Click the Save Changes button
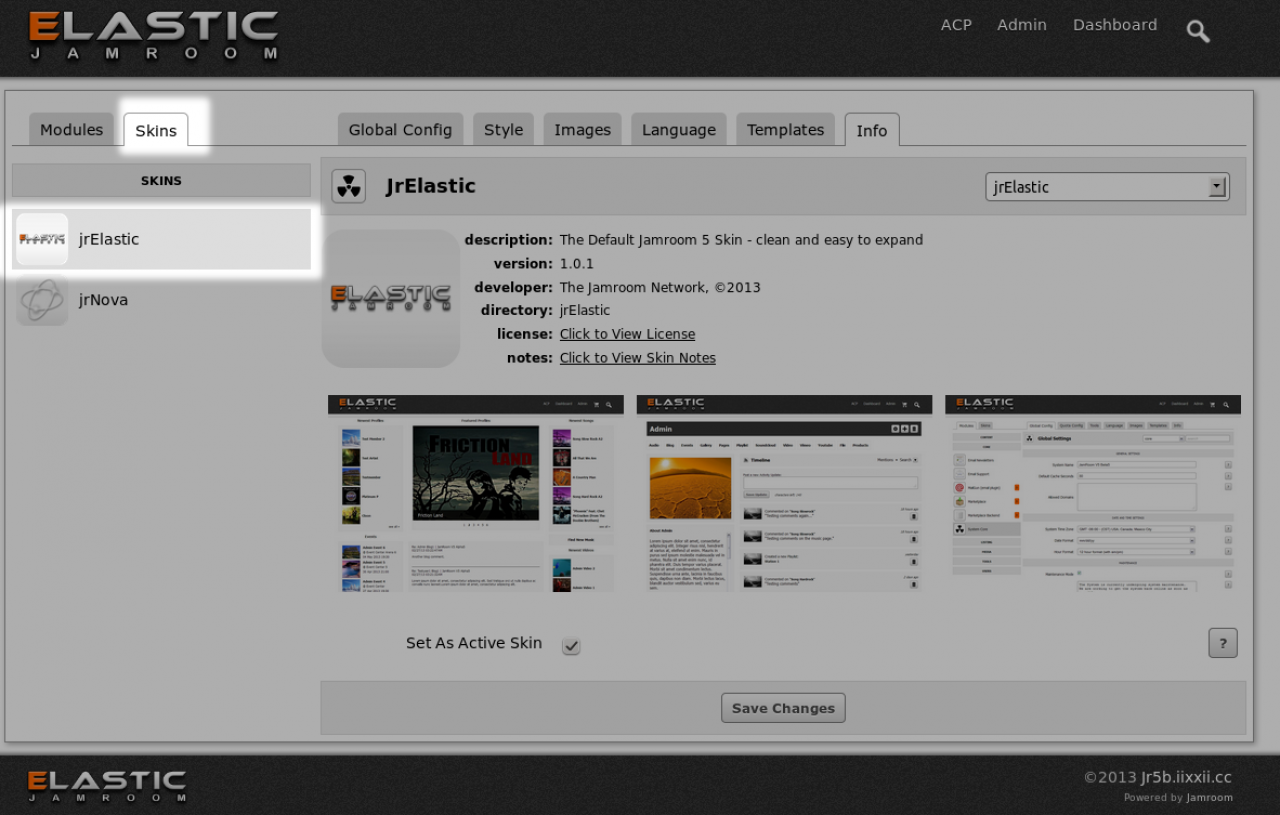 point(783,708)
